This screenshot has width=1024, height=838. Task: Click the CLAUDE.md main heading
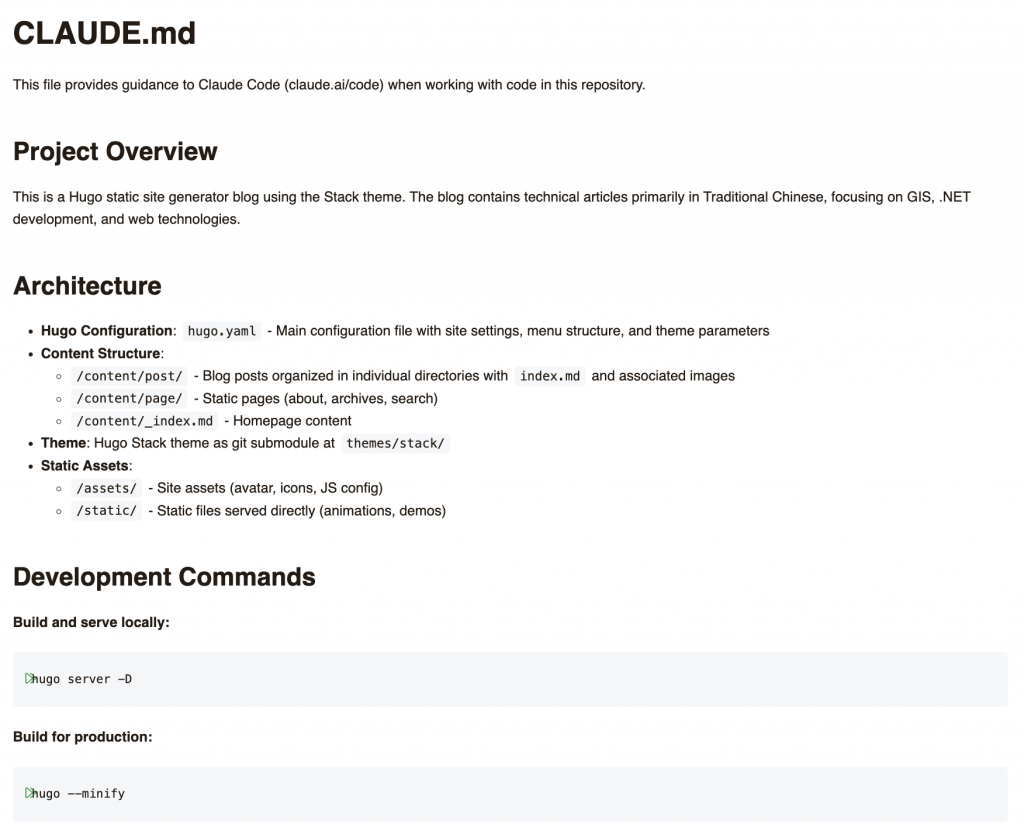coord(104,33)
